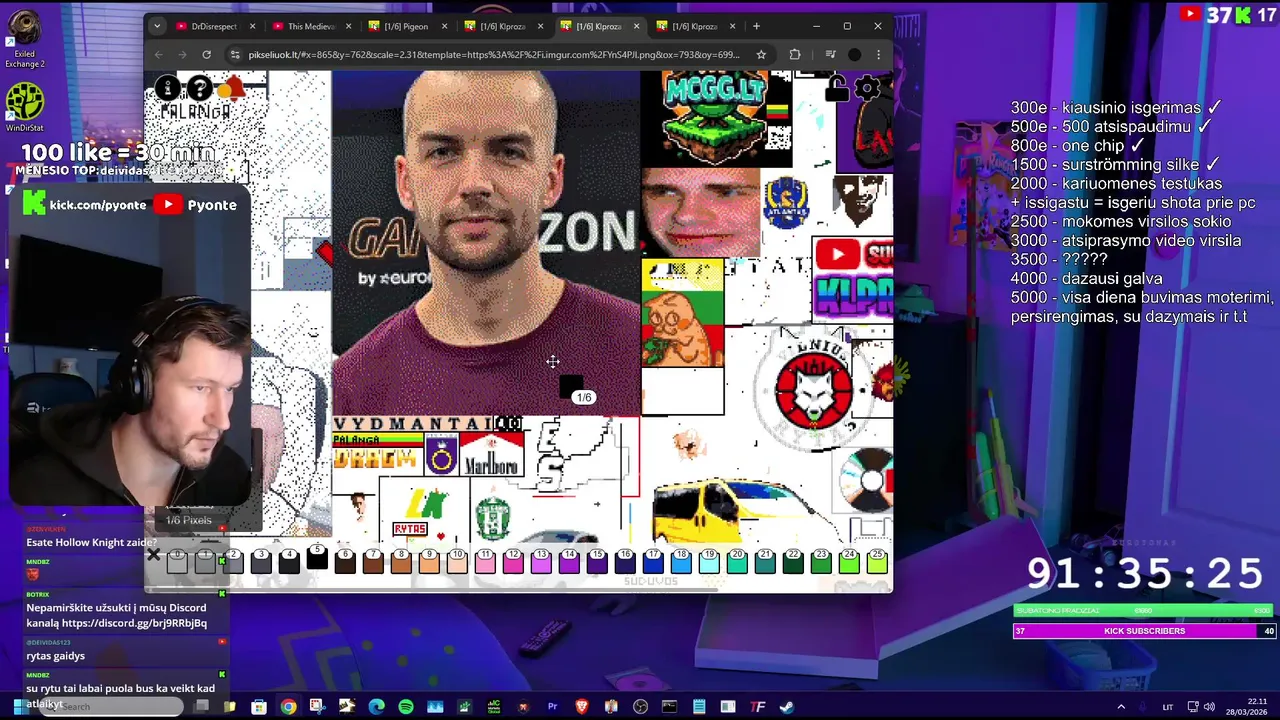
Task: Switch the LIT keyboard language indicator
Action: tap(1167, 707)
